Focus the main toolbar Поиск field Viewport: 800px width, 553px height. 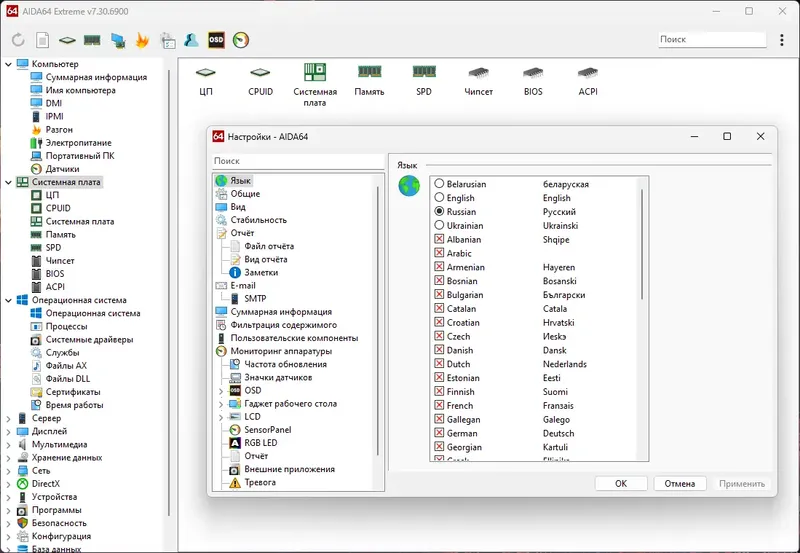712,39
